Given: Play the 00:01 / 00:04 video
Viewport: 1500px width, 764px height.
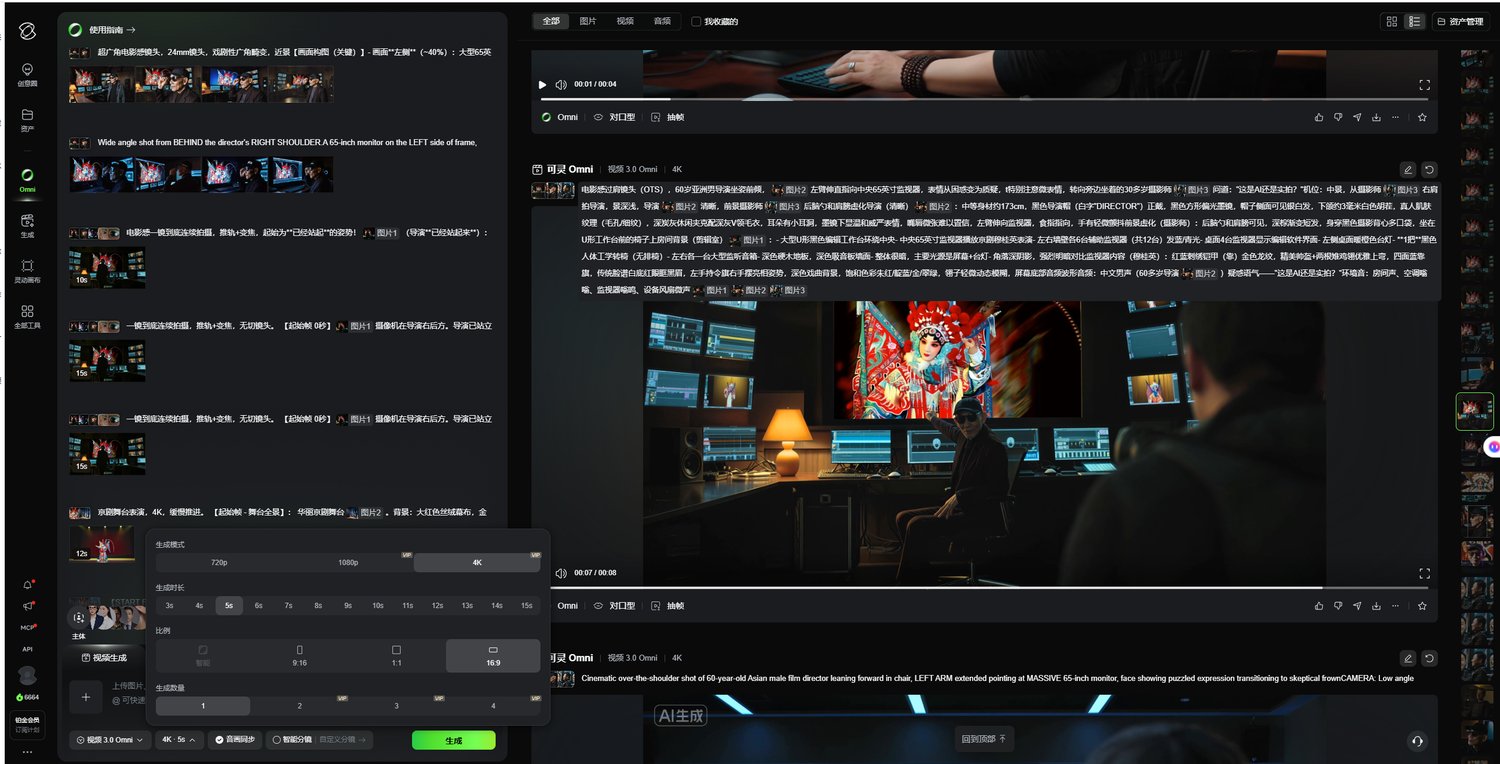Looking at the screenshot, I should (543, 85).
